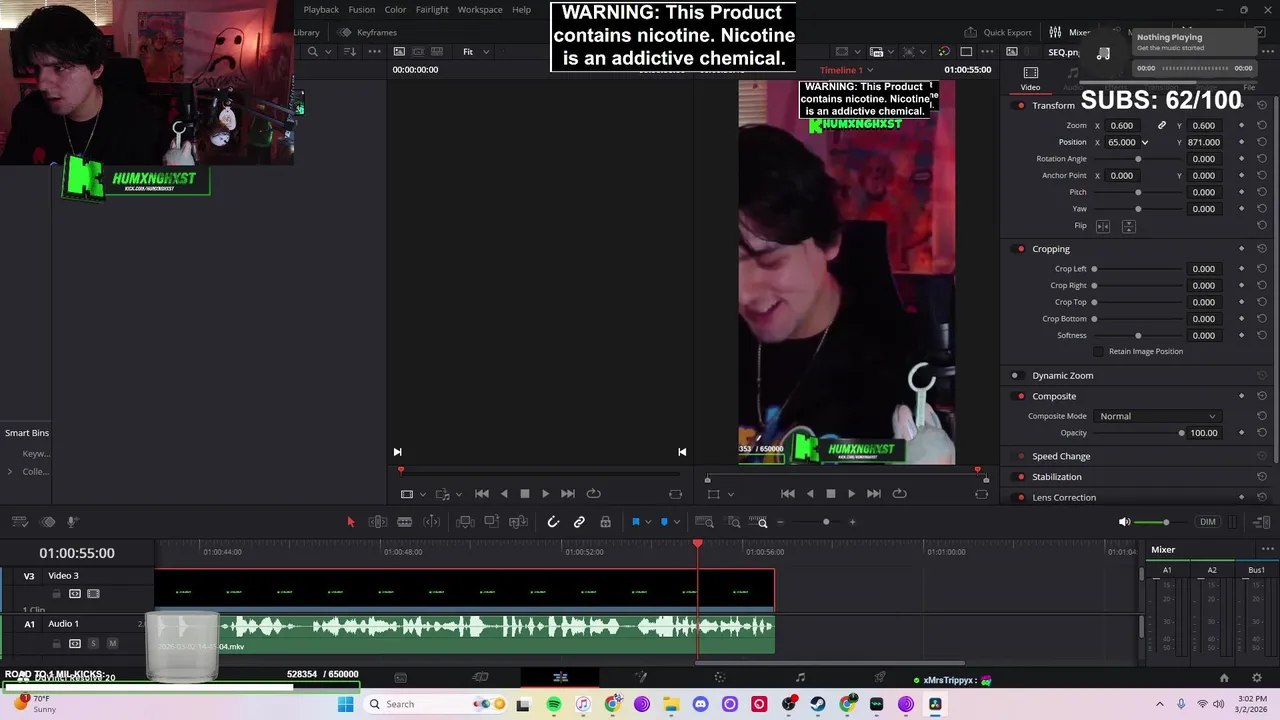Click the Full Extent Zoom icon
This screenshot has height=720, width=1280.
click(704, 522)
